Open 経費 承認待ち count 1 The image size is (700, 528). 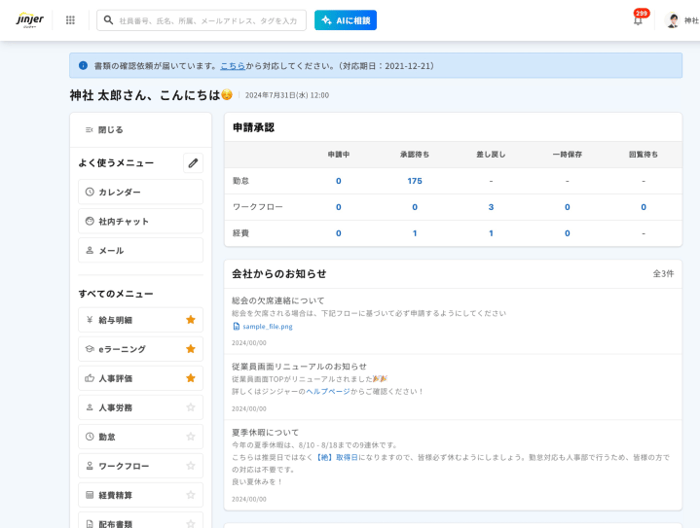(x=415, y=233)
